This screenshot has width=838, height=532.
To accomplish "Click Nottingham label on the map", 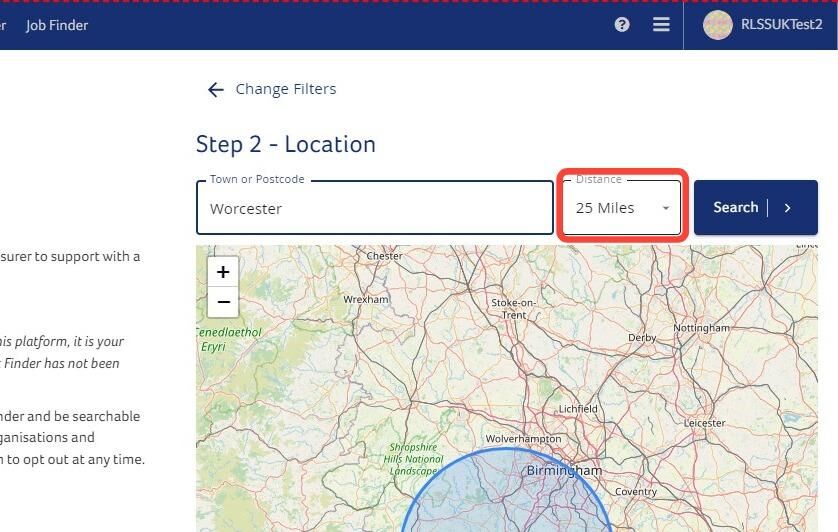I will (x=701, y=328).
